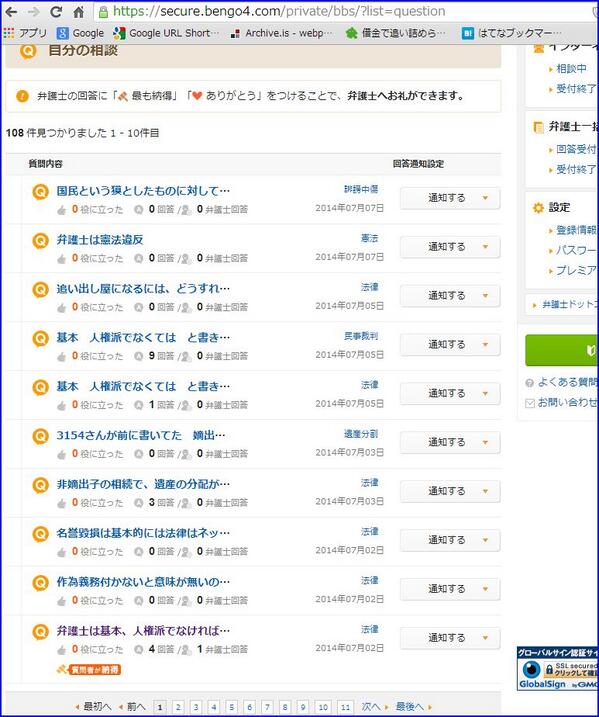The height and width of the screenshot is (717, 599).
Task: Open question 国民という漠としたものに対して
Action: click(143, 191)
